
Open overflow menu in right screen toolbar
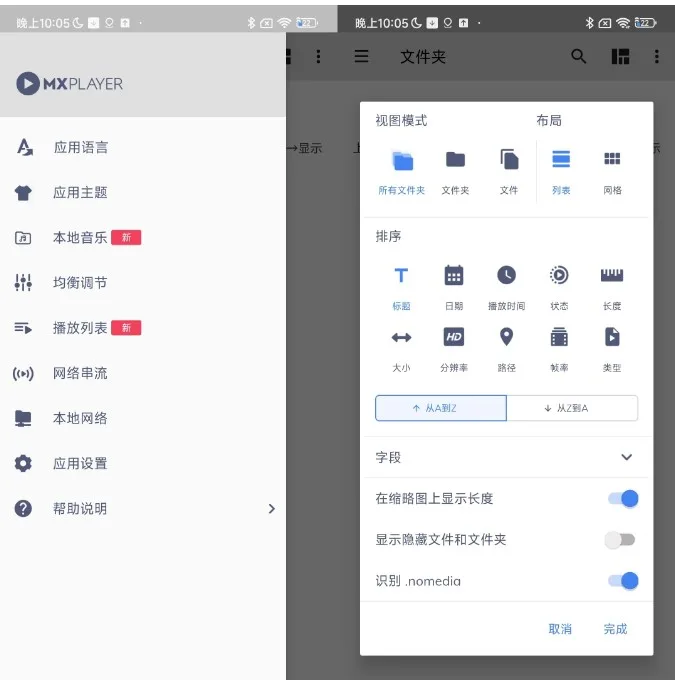(657, 56)
